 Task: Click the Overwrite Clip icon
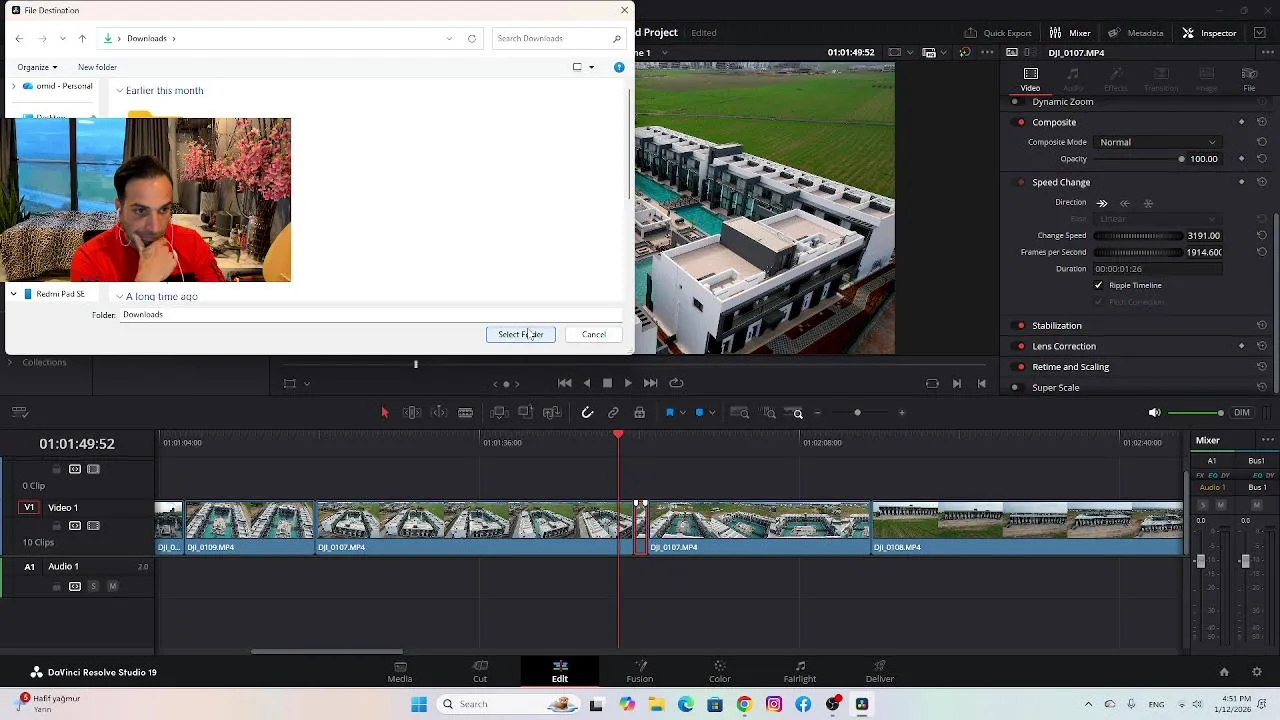pyautogui.click(x=525, y=413)
